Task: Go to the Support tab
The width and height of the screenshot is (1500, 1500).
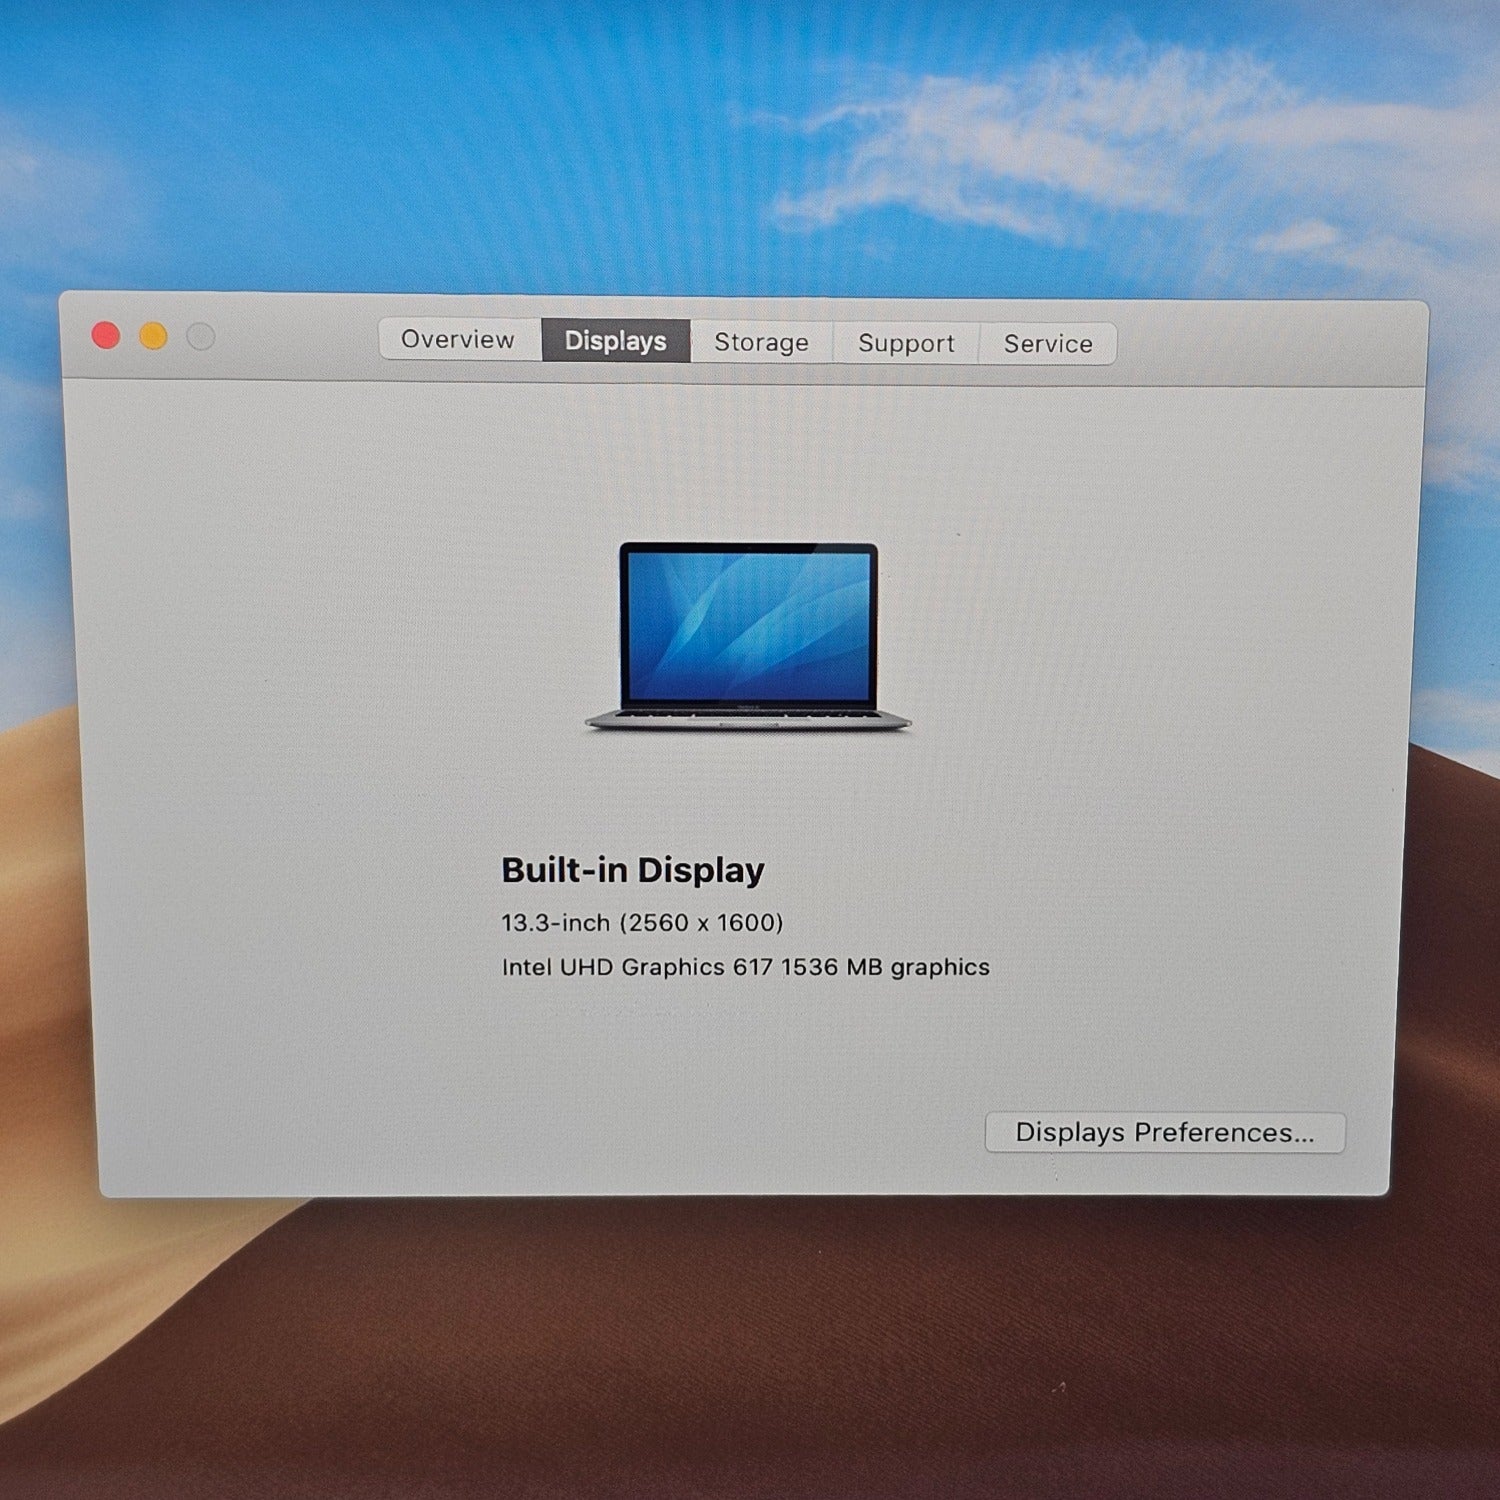Action: (x=906, y=343)
